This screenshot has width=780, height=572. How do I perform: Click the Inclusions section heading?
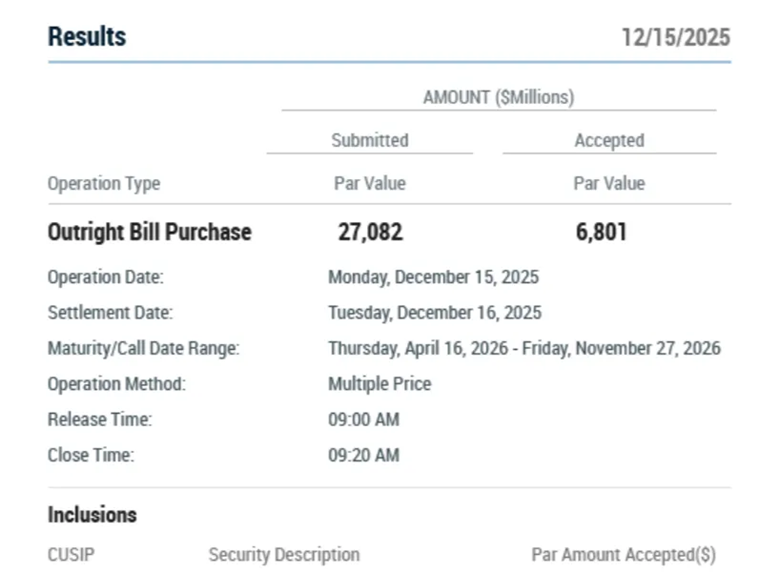92,515
